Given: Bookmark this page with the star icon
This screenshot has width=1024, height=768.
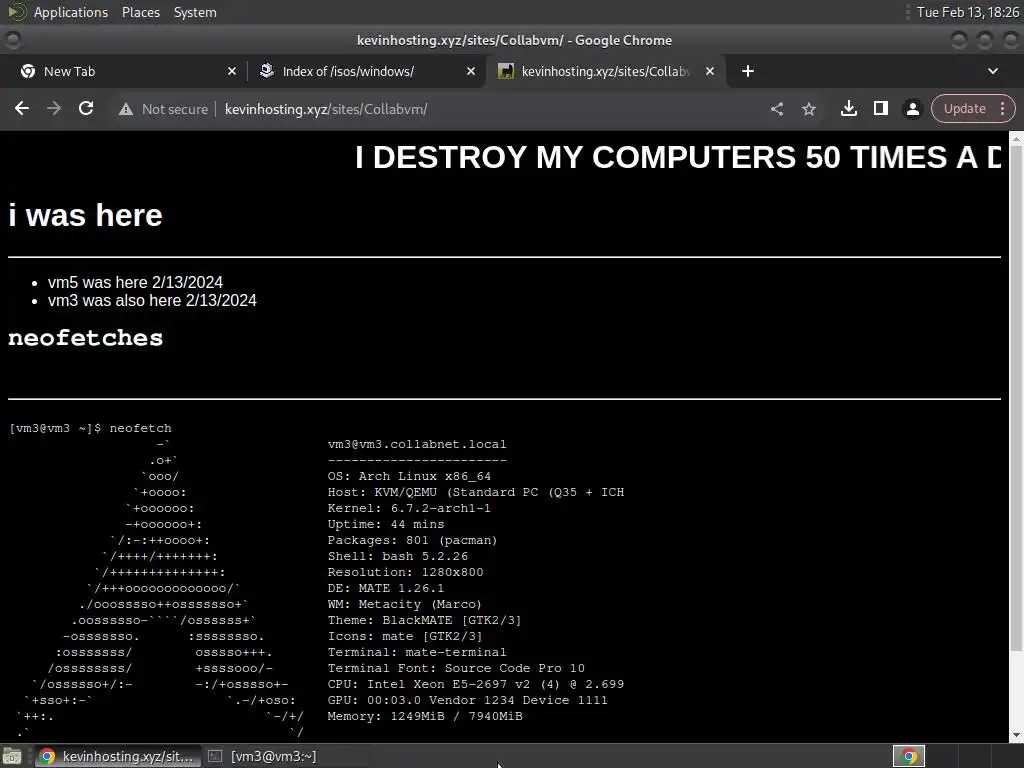Looking at the screenshot, I should [808, 109].
